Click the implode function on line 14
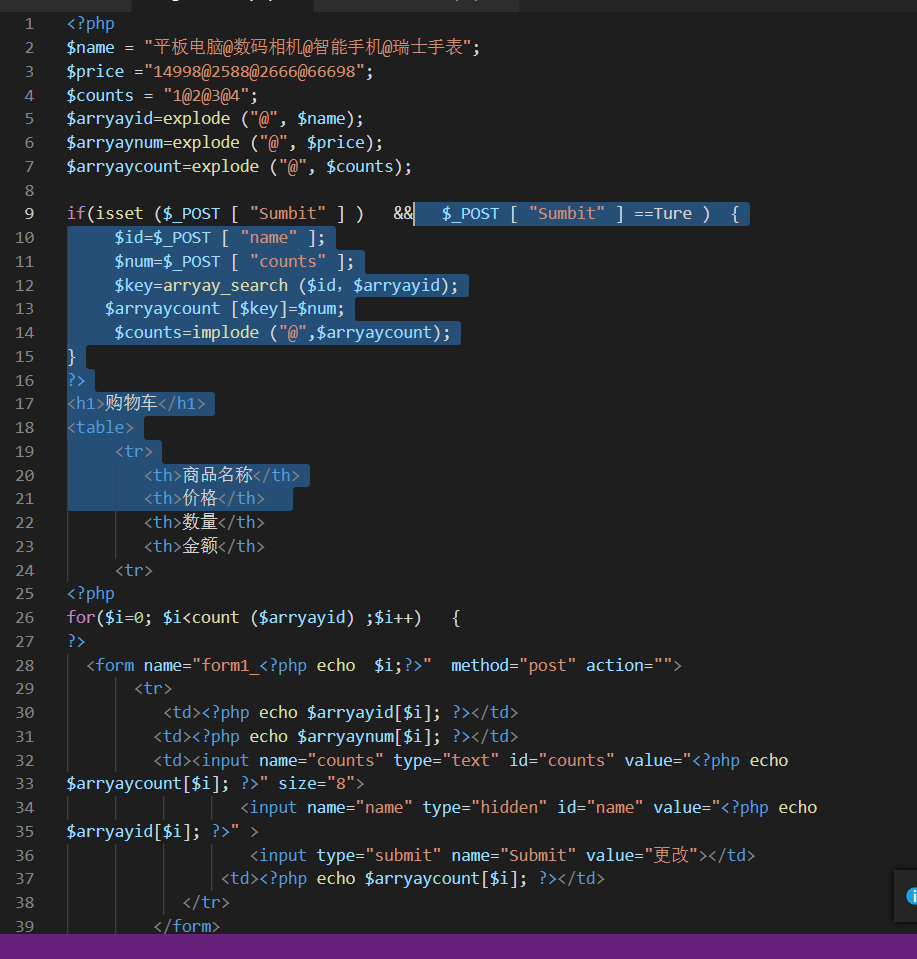The width and height of the screenshot is (917, 959). point(225,332)
